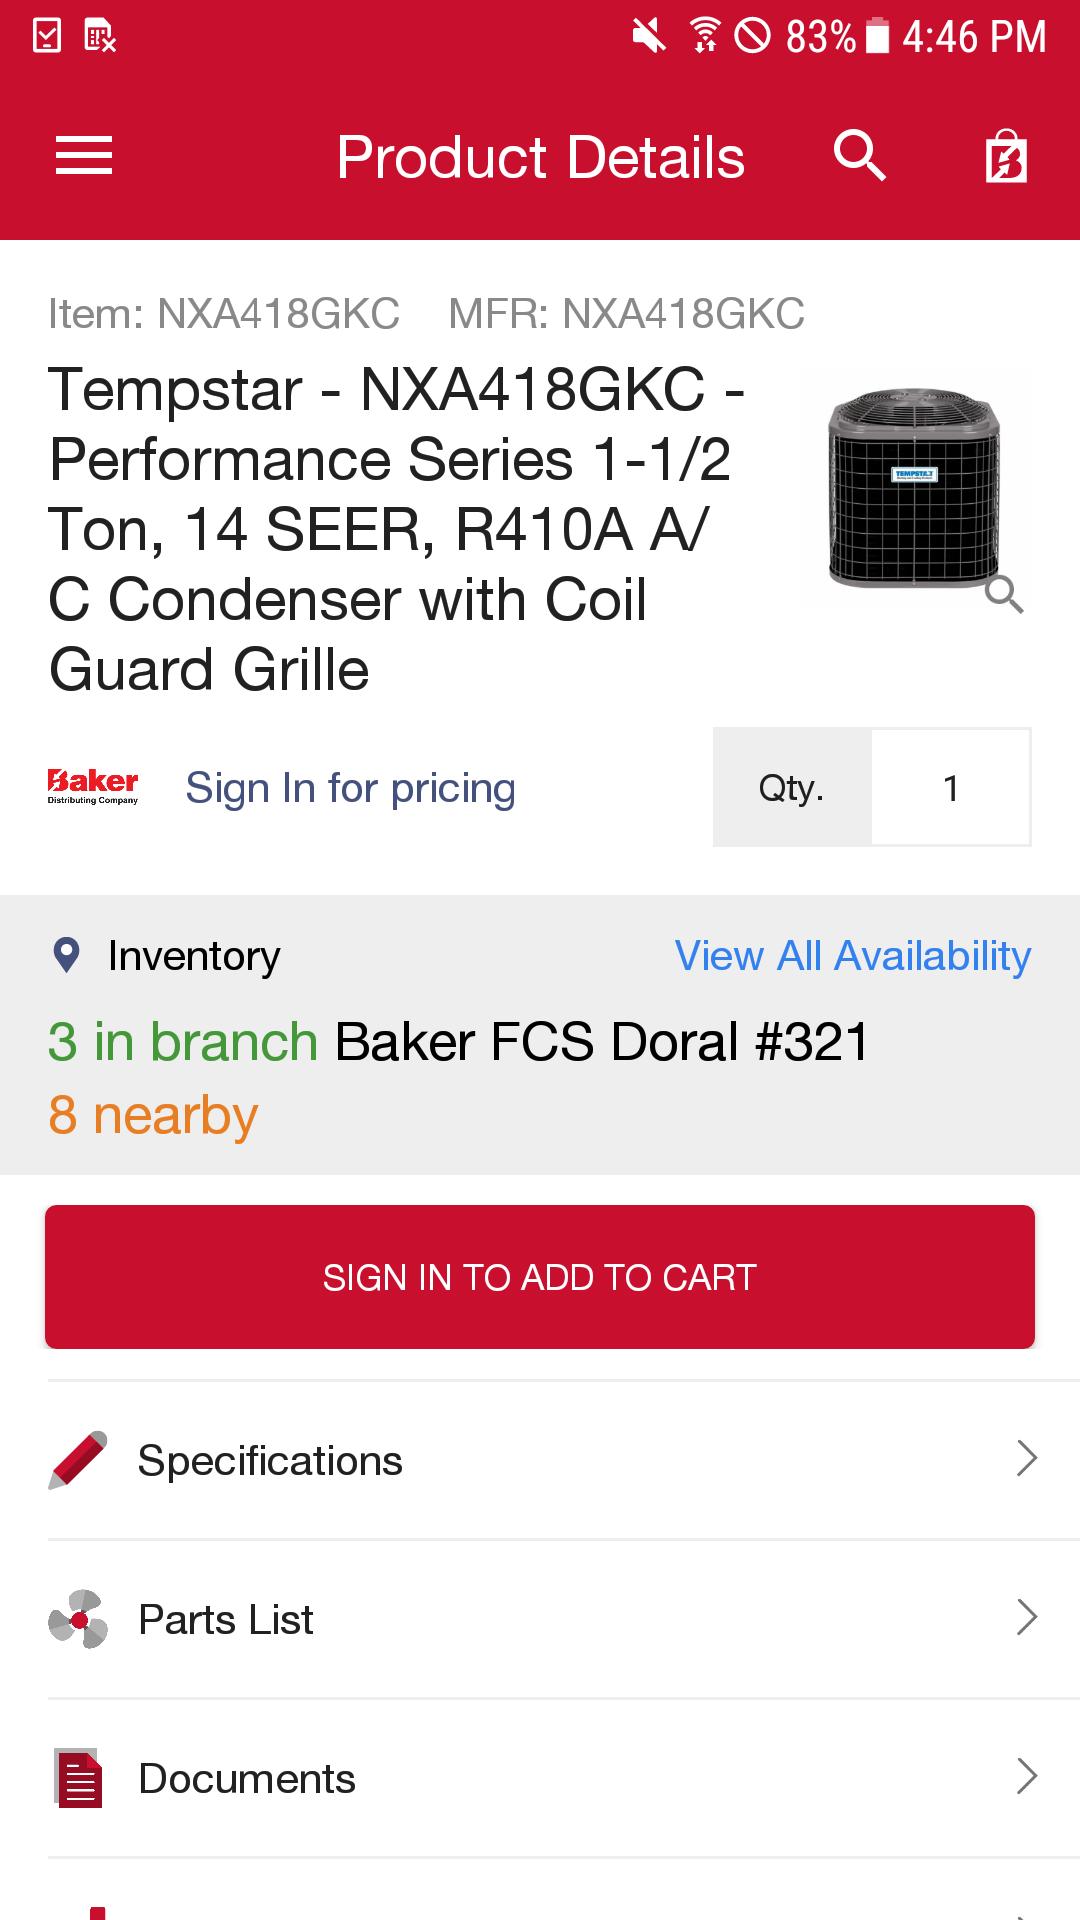The width and height of the screenshot is (1080, 1920).
Task: Tap the Documents file icon
Action: click(78, 1778)
